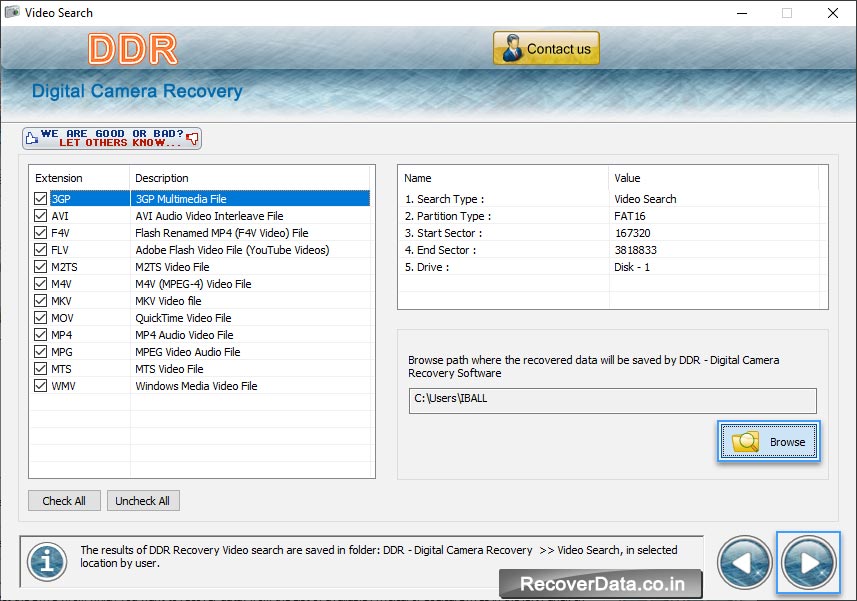
Task: Select 'QuickTime Video File' description
Action: tap(183, 317)
